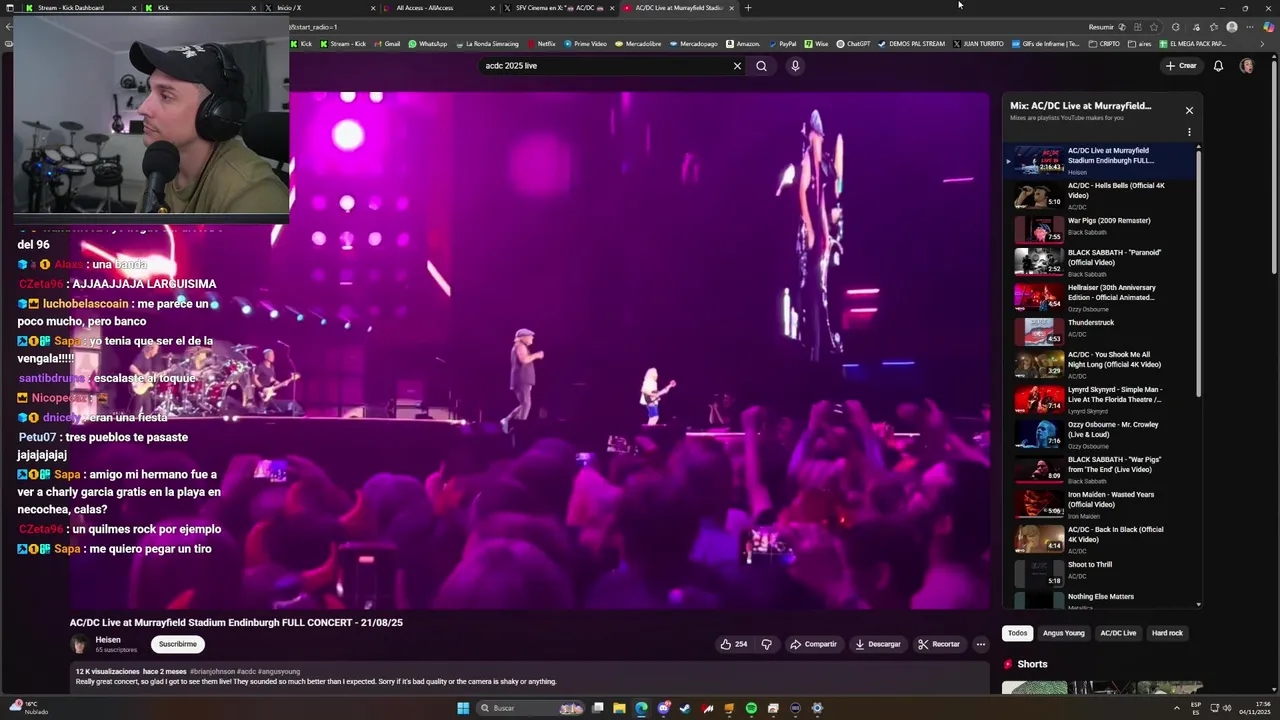Play AC/DC Back In Black entry
This screenshot has height=720, width=1280.
point(1100,539)
